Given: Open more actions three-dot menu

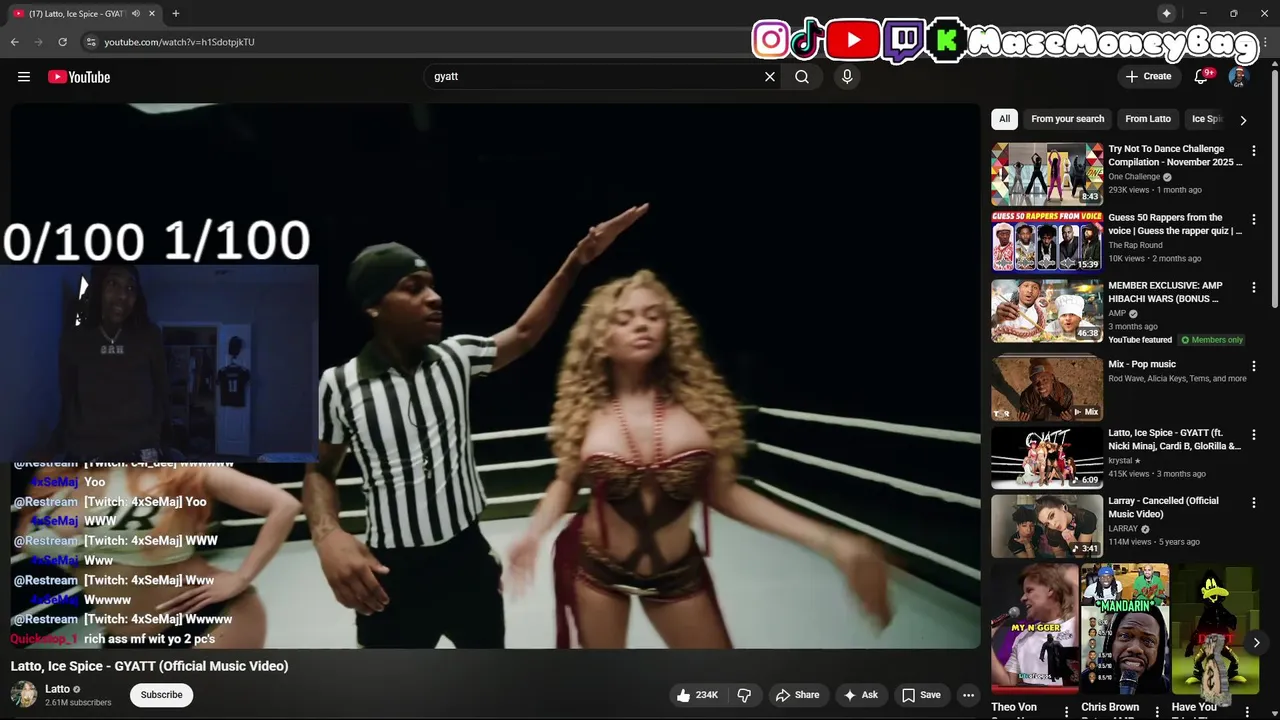Looking at the screenshot, I should [968, 695].
